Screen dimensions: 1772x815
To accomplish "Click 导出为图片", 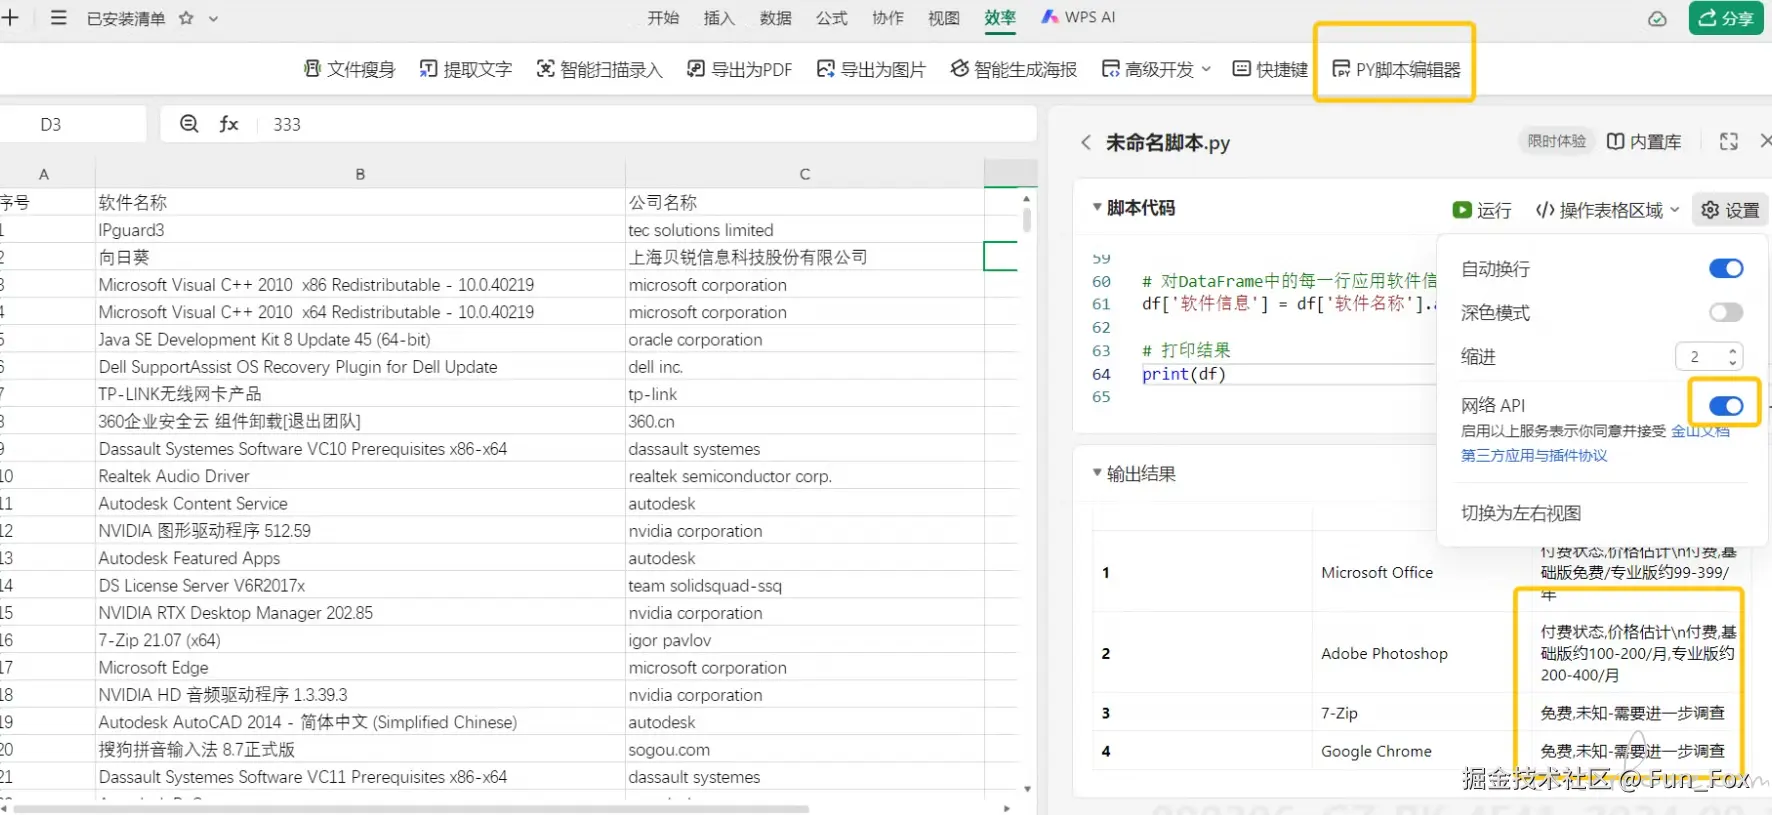I will pyautogui.click(x=871, y=69).
